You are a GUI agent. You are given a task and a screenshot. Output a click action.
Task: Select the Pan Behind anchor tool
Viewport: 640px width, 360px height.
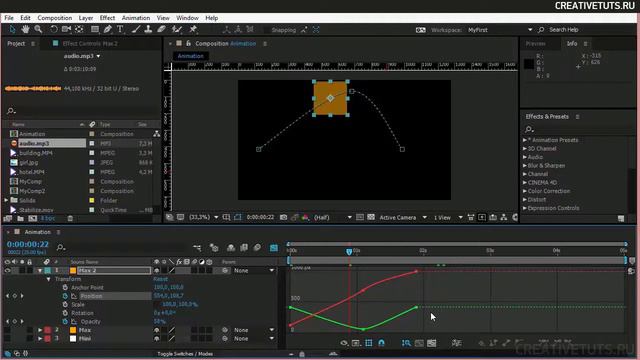[x=79, y=29]
